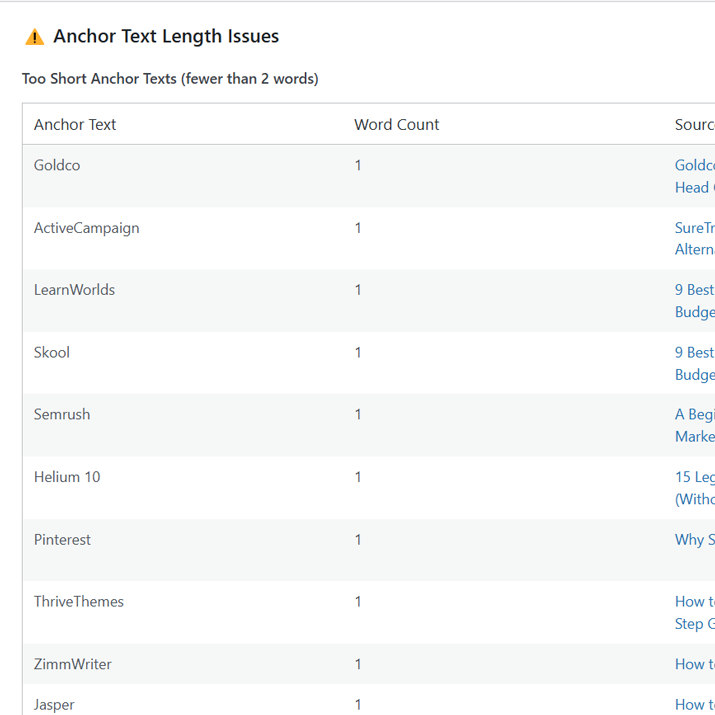
Task: Click the Too Short Anchor Texts subheading
Action: point(170,79)
